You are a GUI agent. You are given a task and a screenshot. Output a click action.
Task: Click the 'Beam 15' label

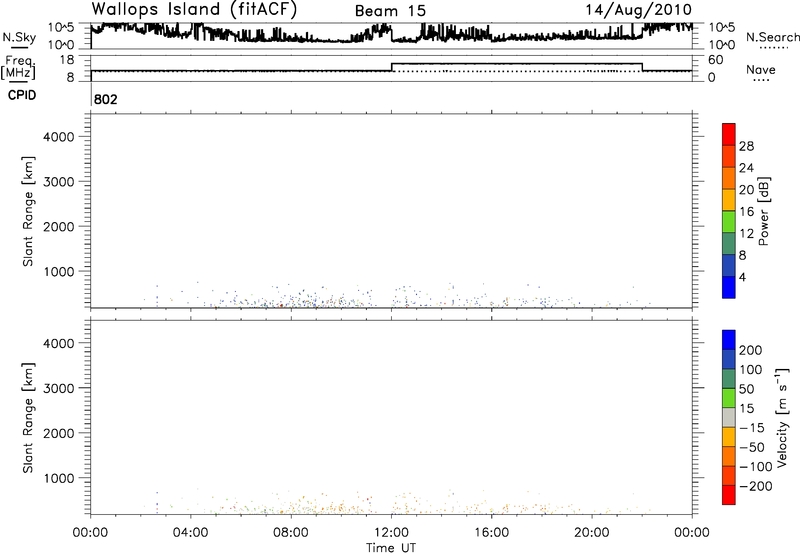(390, 11)
